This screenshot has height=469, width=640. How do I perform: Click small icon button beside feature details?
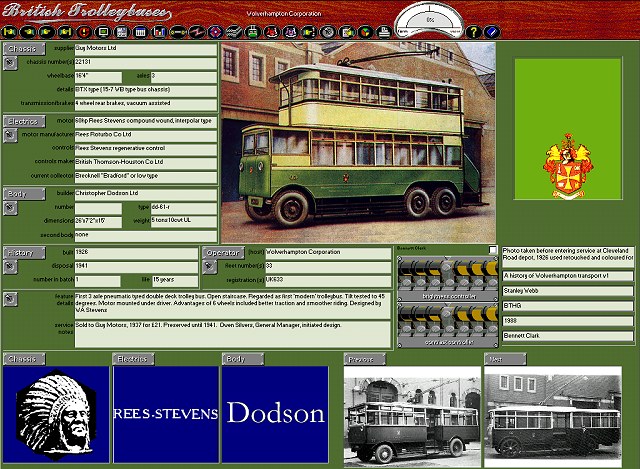coord(11,299)
